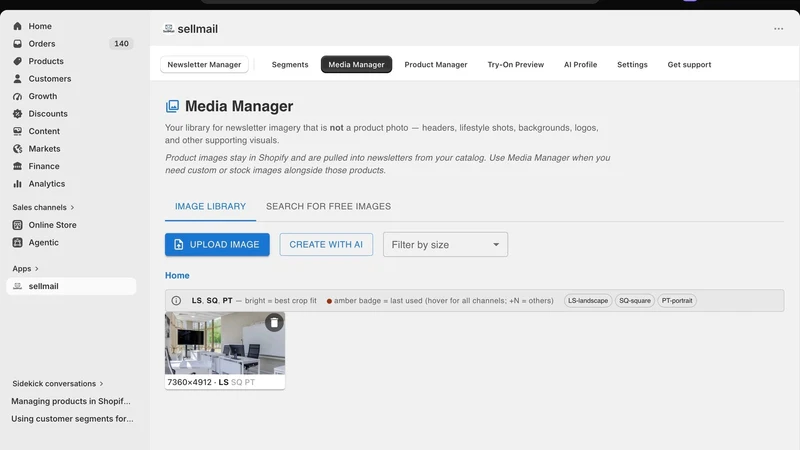Click the Online Store icon
This screenshot has height=450, width=800.
click(17, 225)
